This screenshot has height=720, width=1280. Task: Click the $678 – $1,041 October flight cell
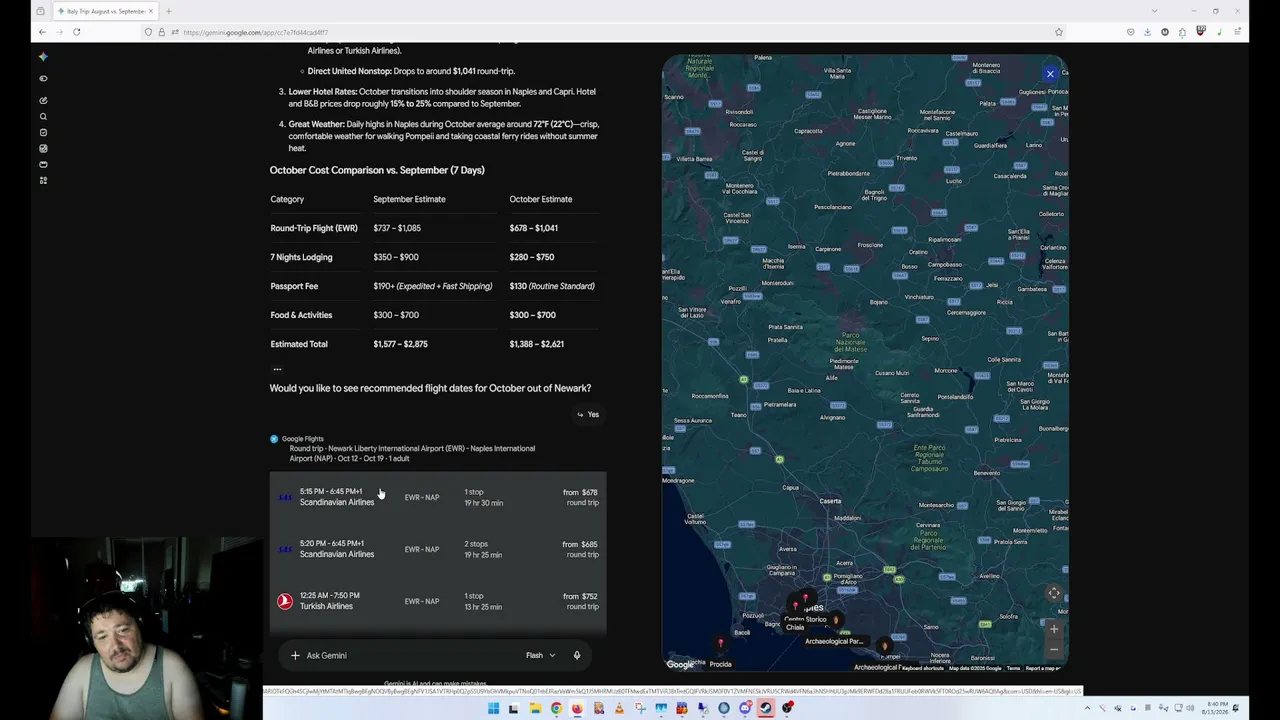pos(534,228)
